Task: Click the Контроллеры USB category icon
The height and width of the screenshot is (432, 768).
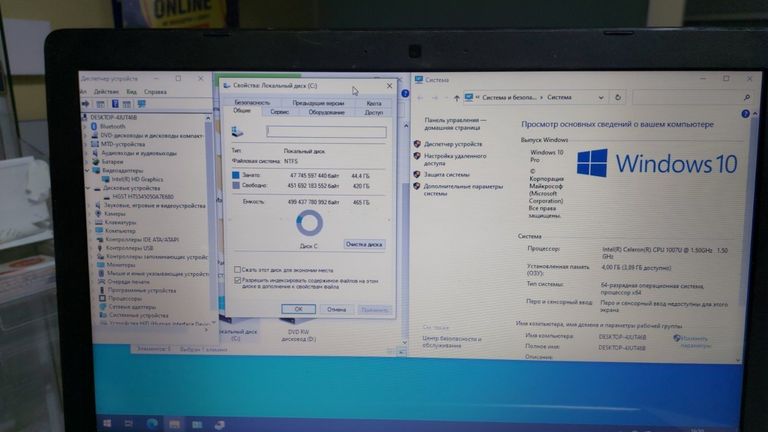Action: [x=99, y=248]
